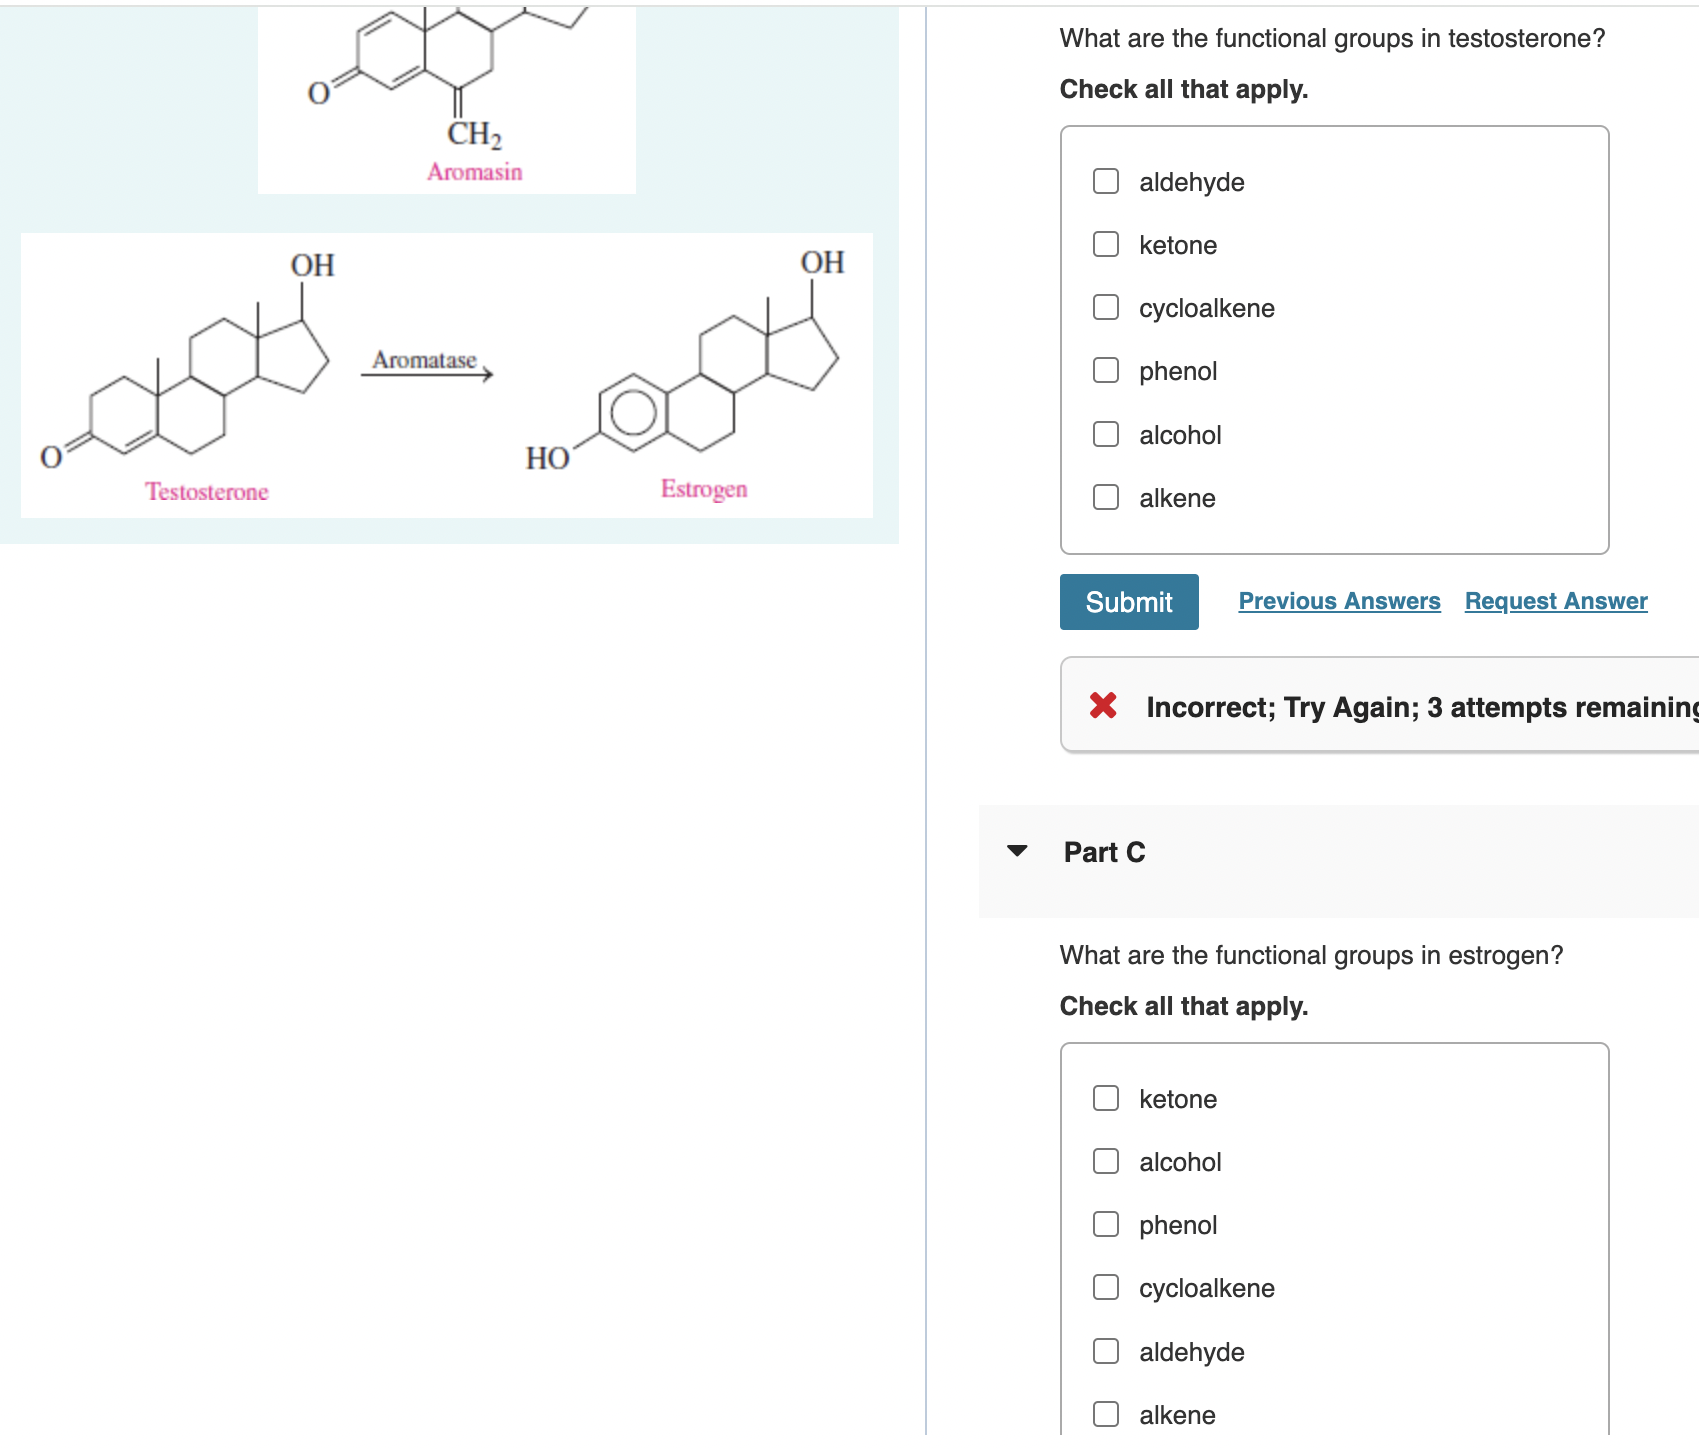The width and height of the screenshot is (1699, 1449).
Task: Click the Part C heading text
Action: (x=1103, y=851)
